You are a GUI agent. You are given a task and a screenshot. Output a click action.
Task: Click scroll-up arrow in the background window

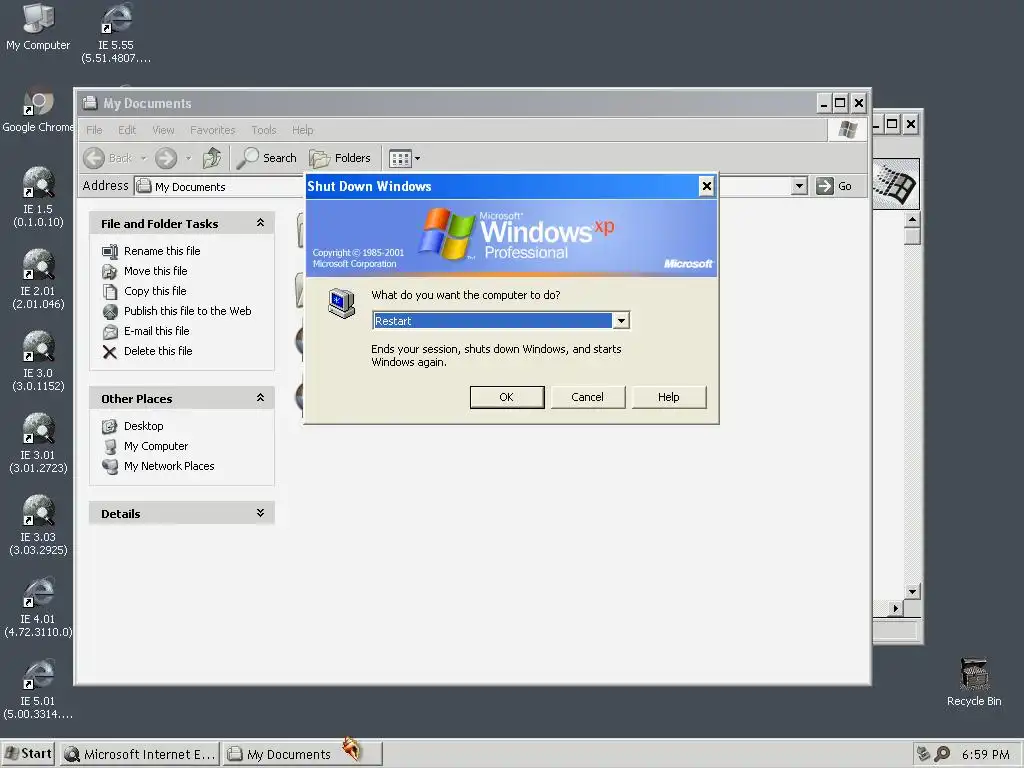pyautogui.click(x=913, y=219)
